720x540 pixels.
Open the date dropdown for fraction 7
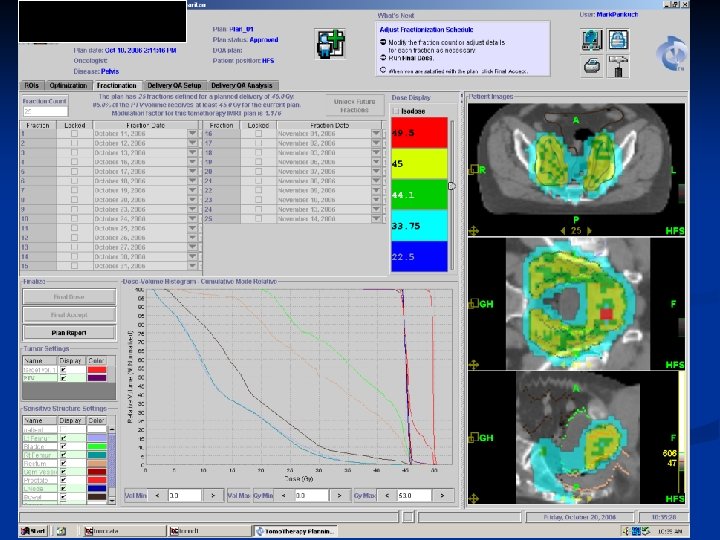192,190
